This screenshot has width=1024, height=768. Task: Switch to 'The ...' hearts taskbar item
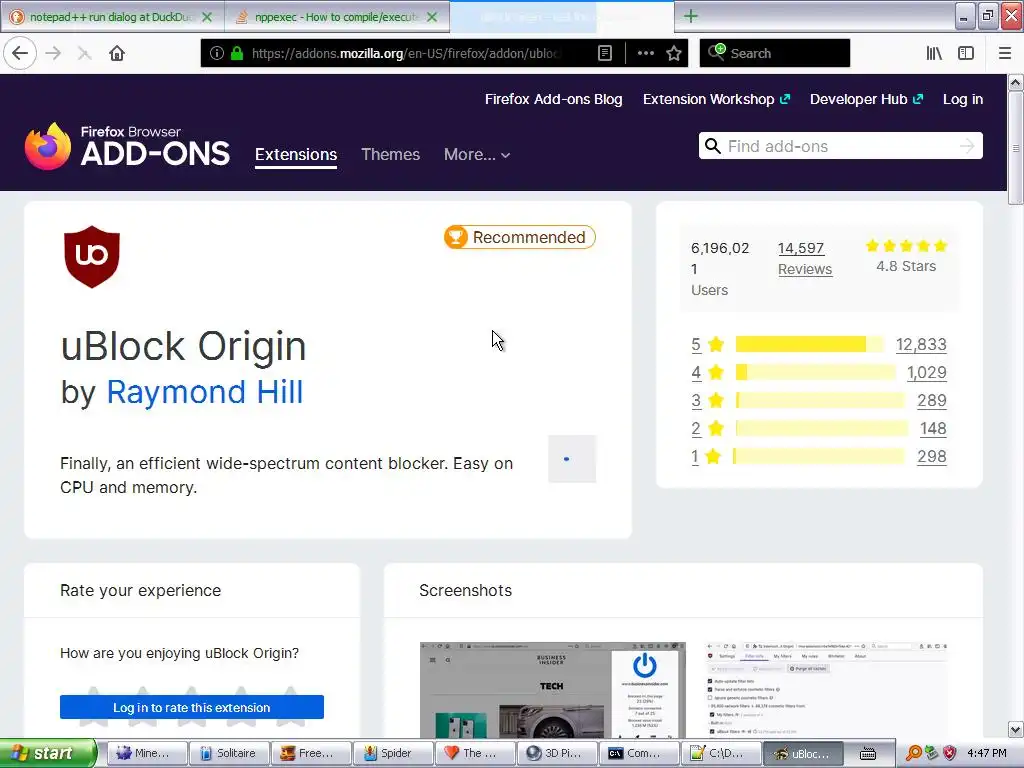(x=475, y=753)
